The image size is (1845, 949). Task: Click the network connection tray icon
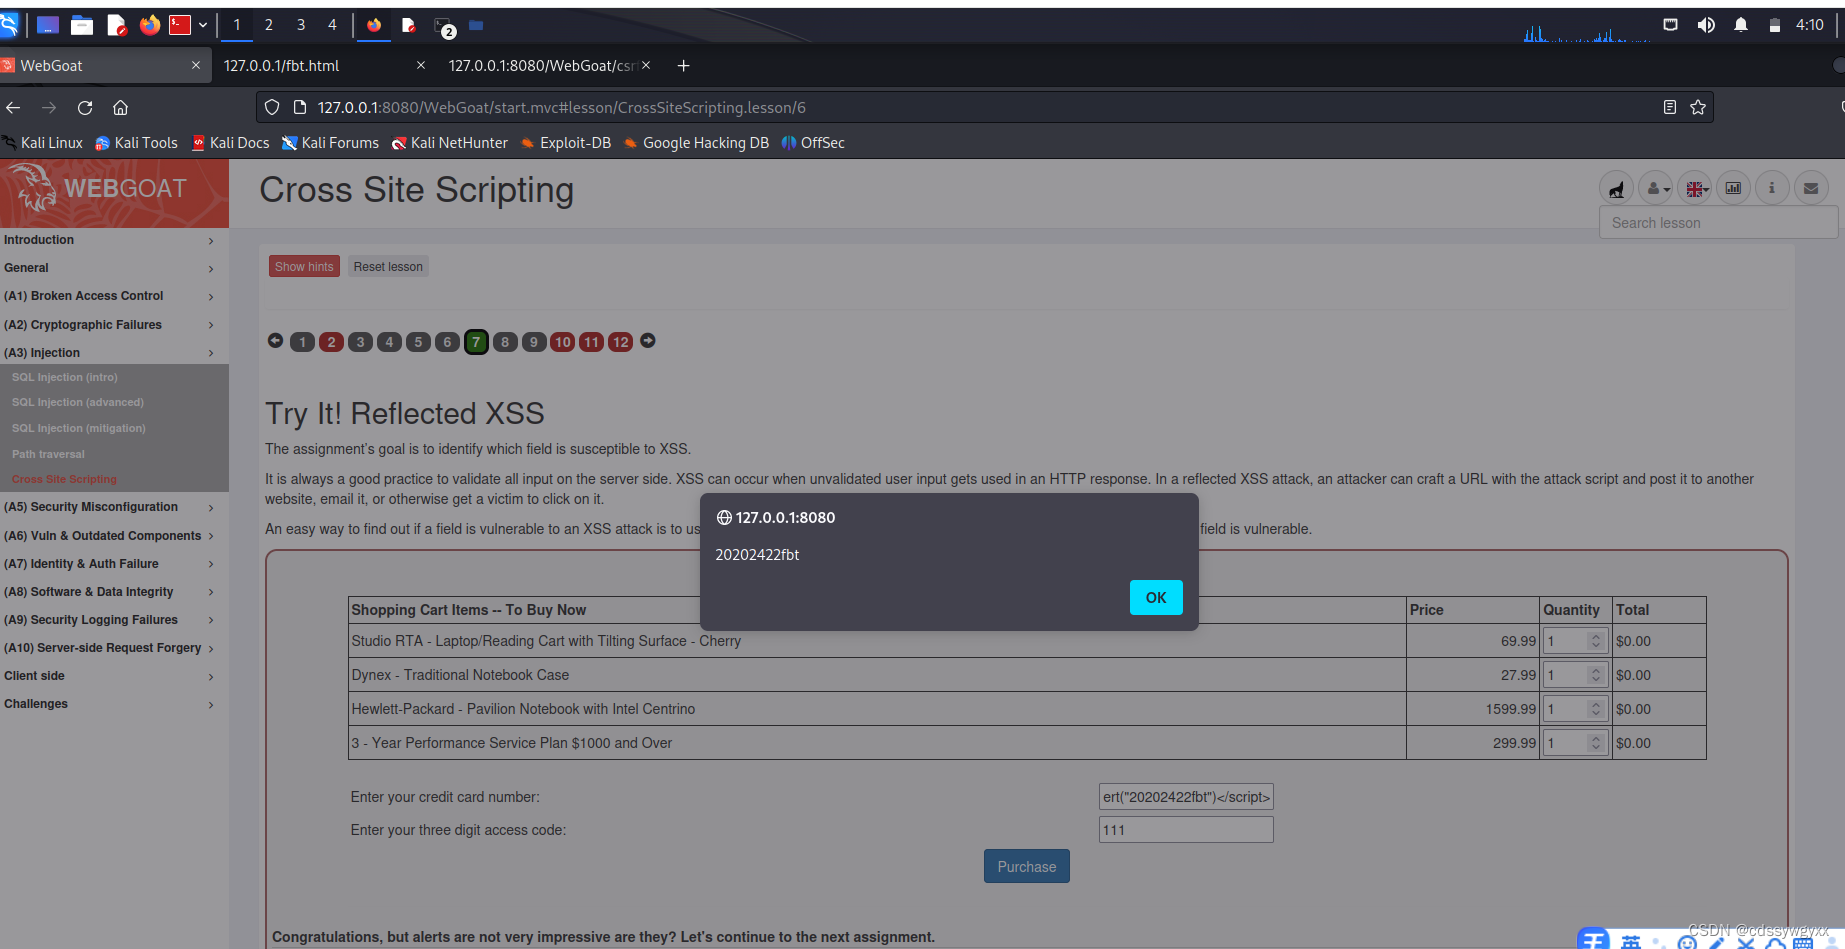tap(1670, 25)
